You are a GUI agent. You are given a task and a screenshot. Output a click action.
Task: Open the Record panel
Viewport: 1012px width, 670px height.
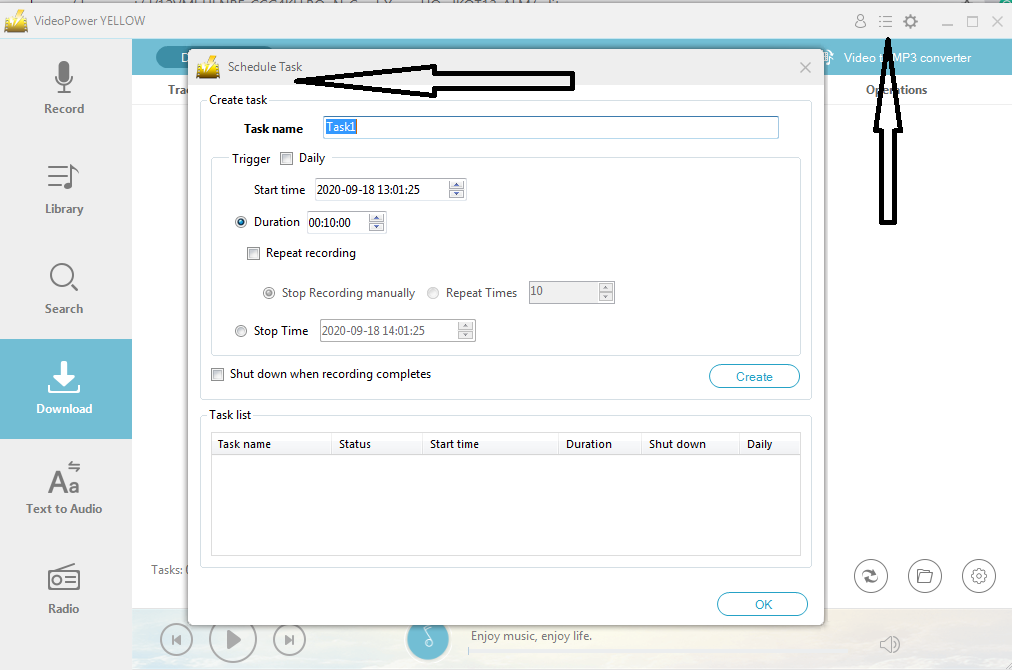point(64,88)
